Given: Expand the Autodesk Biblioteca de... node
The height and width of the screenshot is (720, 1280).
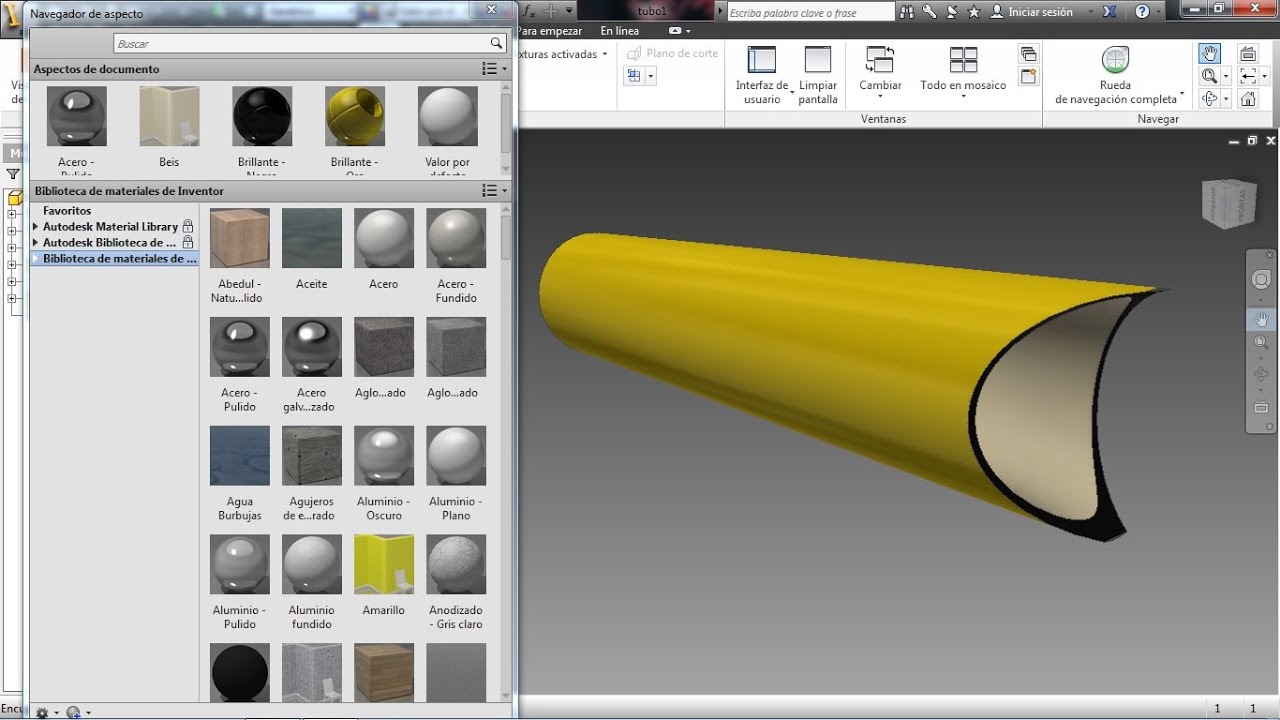Looking at the screenshot, I should tap(36, 243).
